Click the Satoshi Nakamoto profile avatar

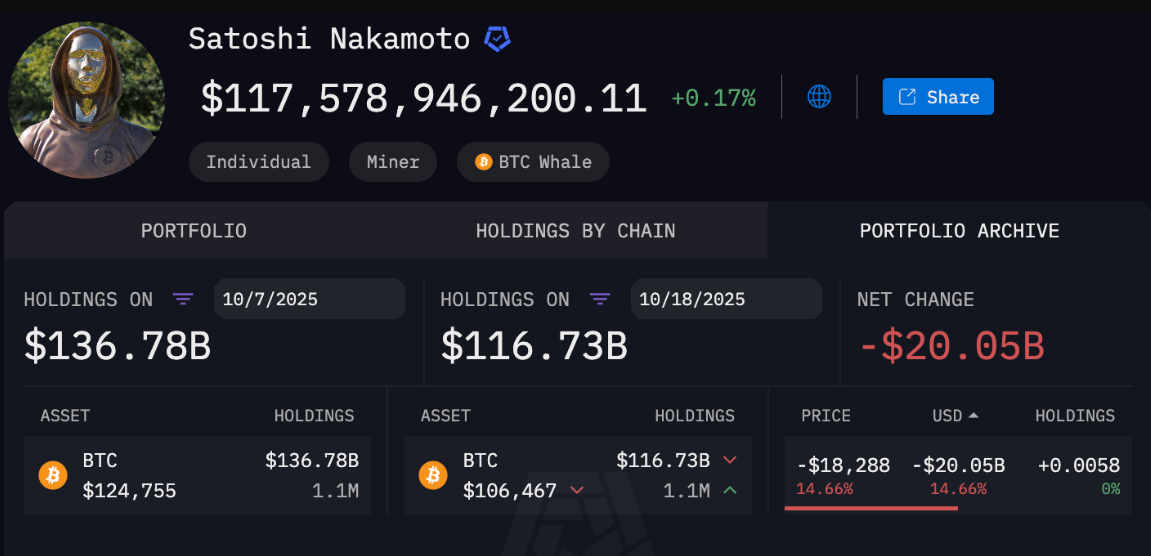(x=87, y=101)
